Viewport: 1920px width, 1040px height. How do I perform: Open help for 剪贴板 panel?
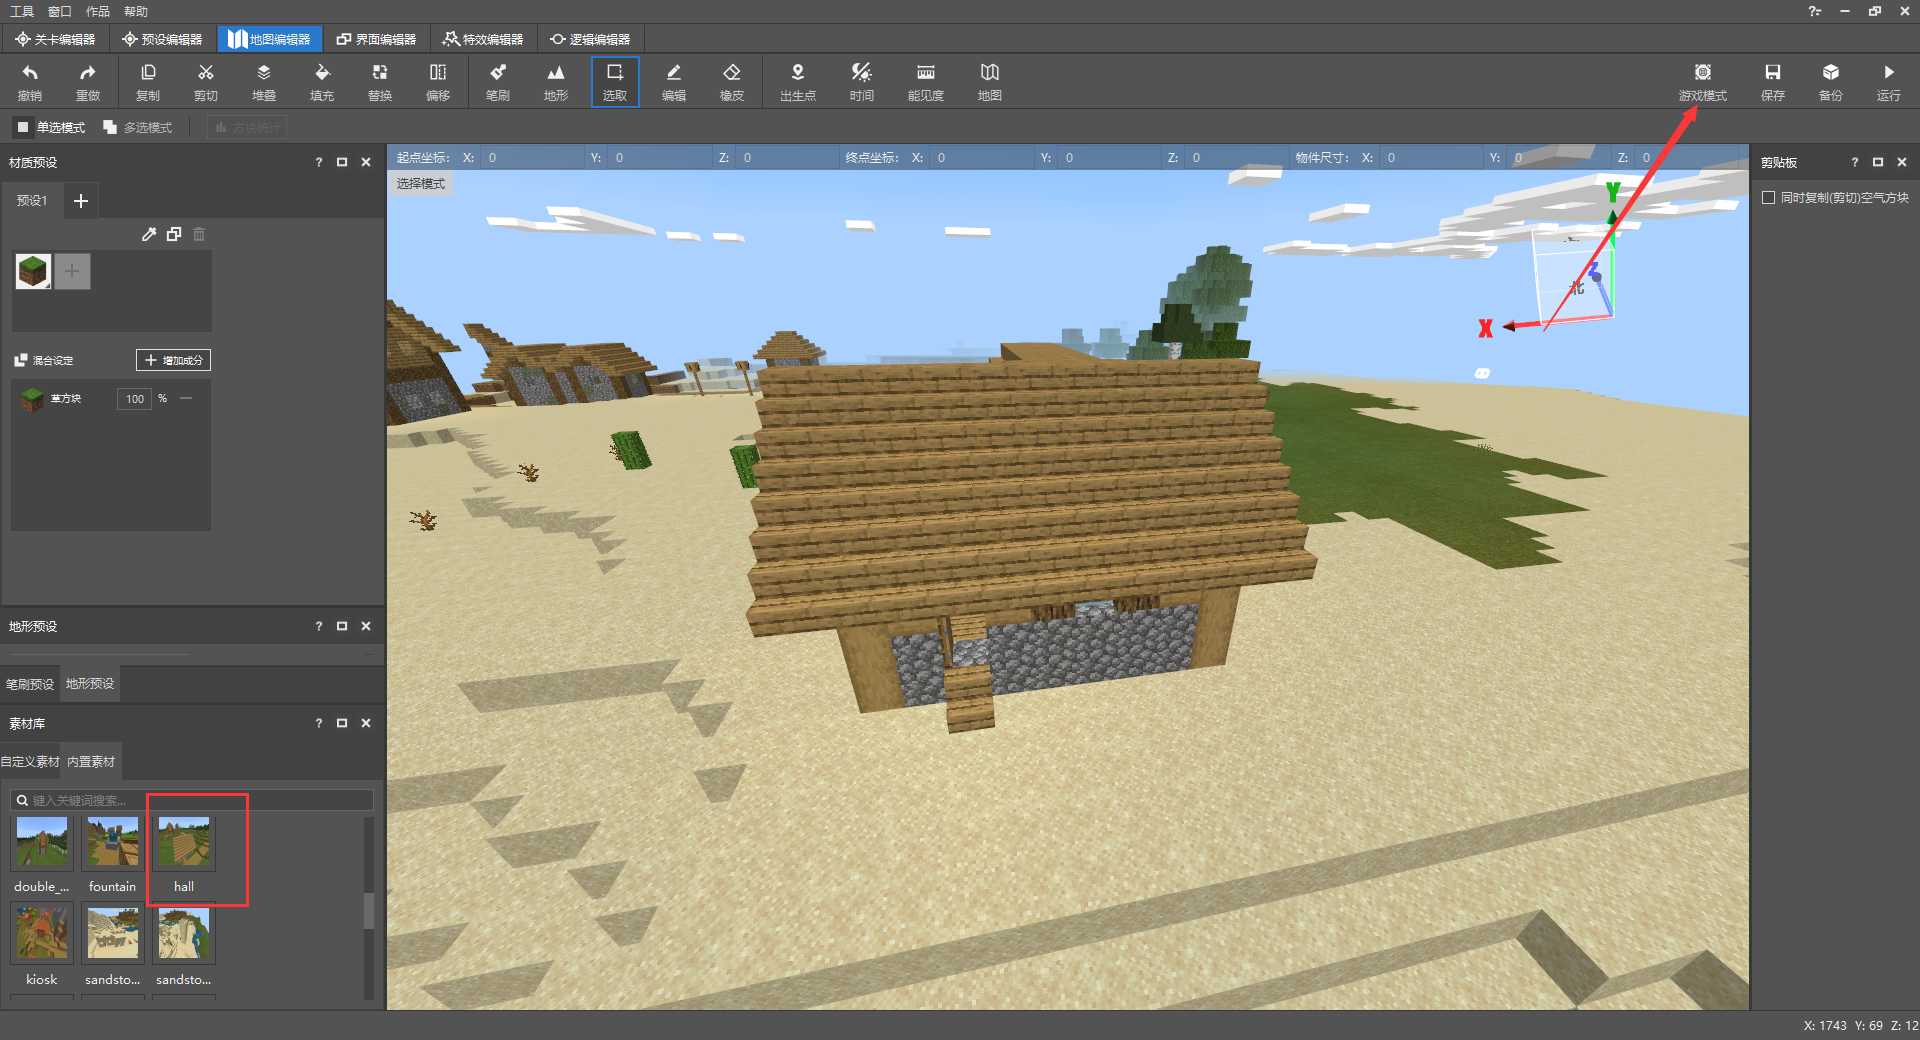(x=1855, y=162)
